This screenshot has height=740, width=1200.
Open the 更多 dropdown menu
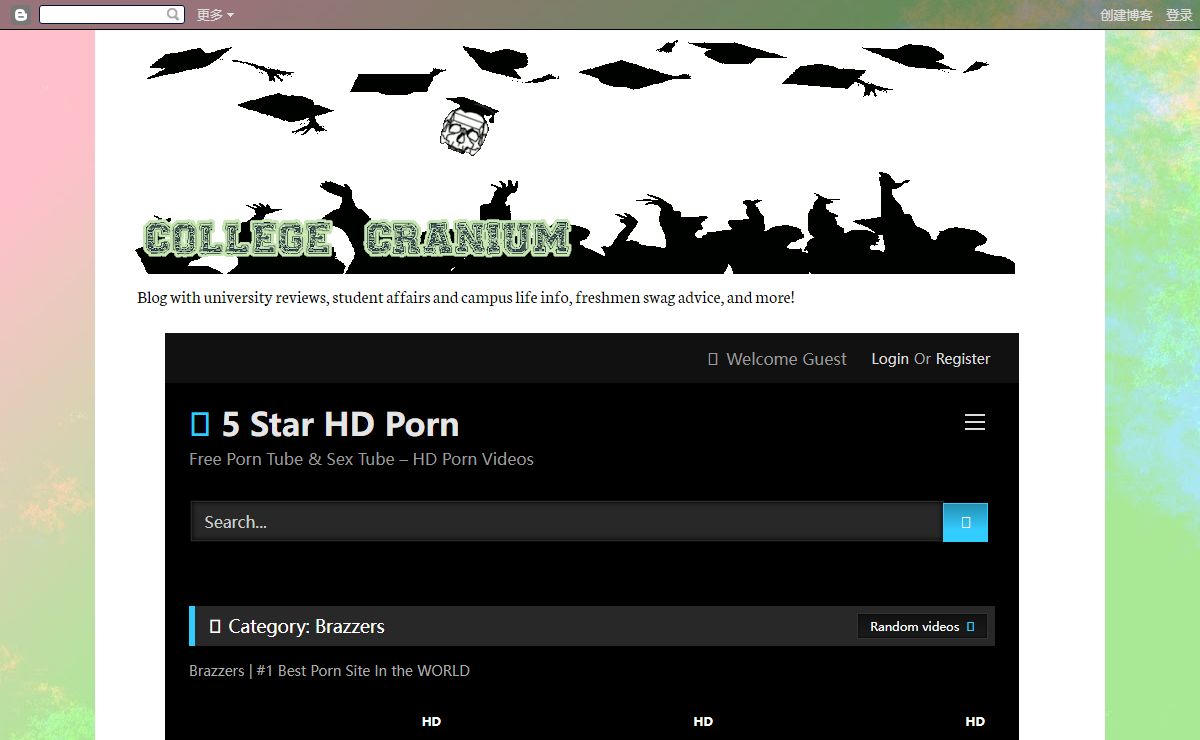click(215, 15)
